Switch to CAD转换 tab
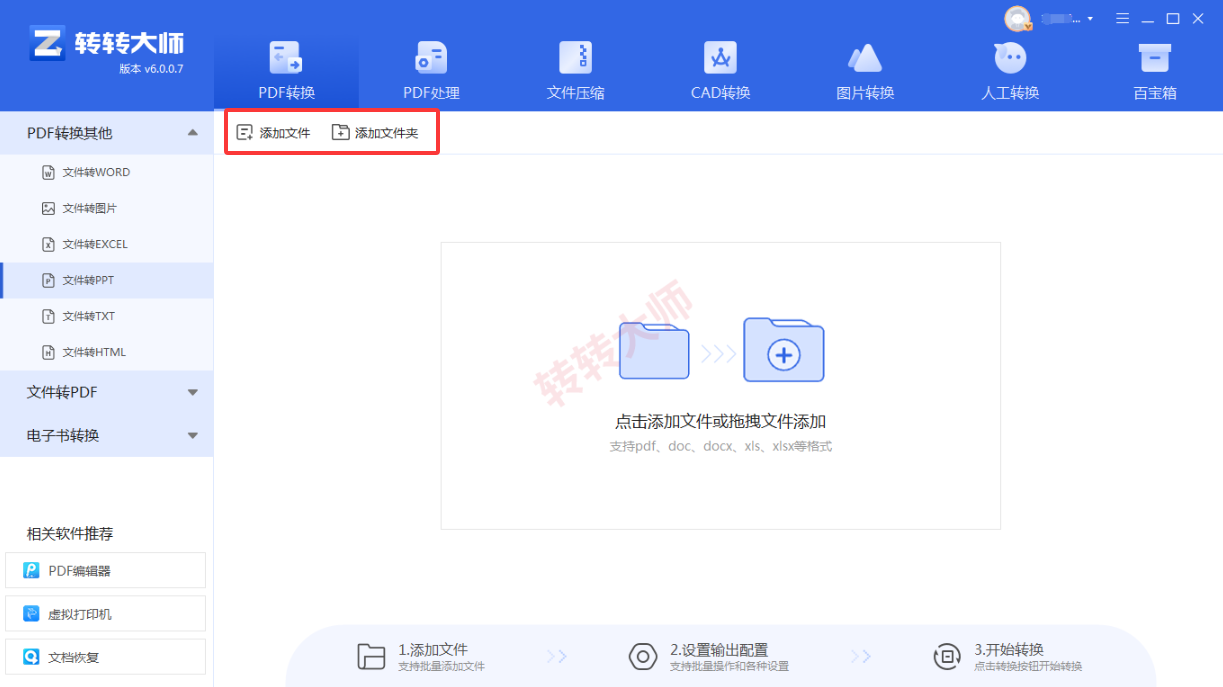 (720, 72)
